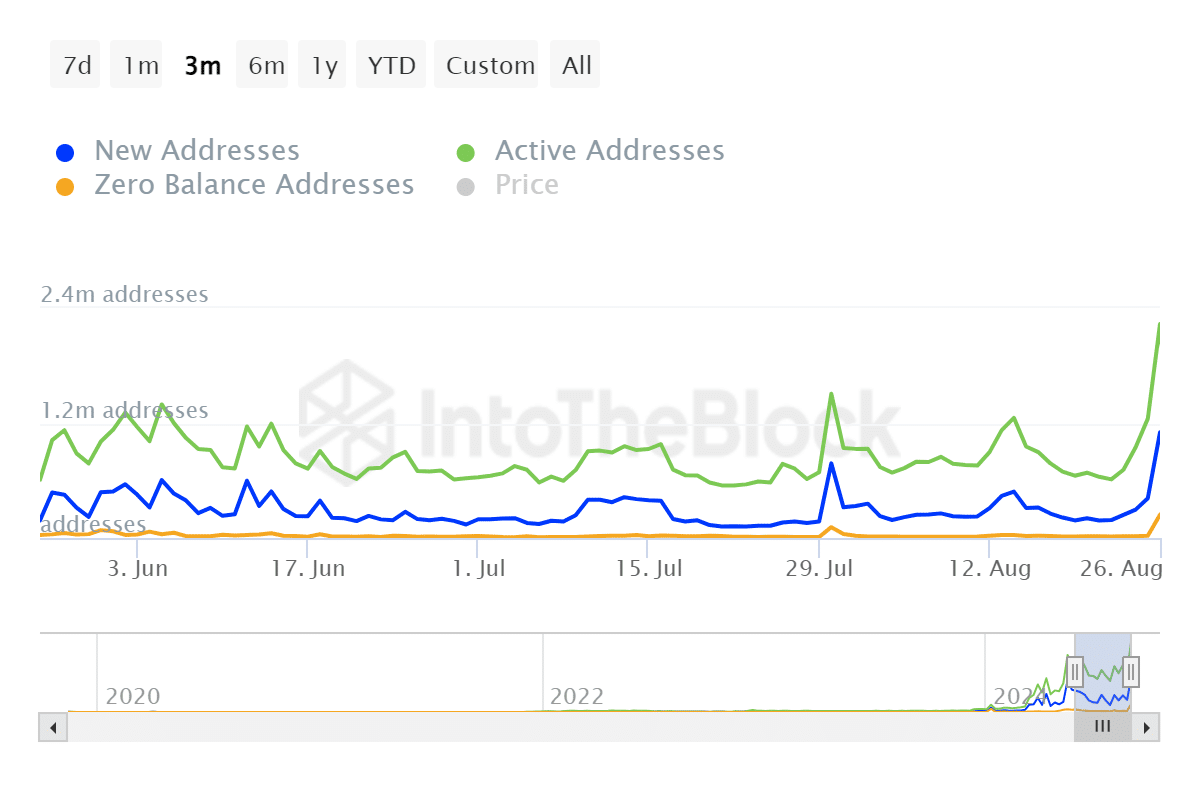The height and width of the screenshot is (800, 1200).
Task: Select the 7d time range
Action: [x=76, y=66]
